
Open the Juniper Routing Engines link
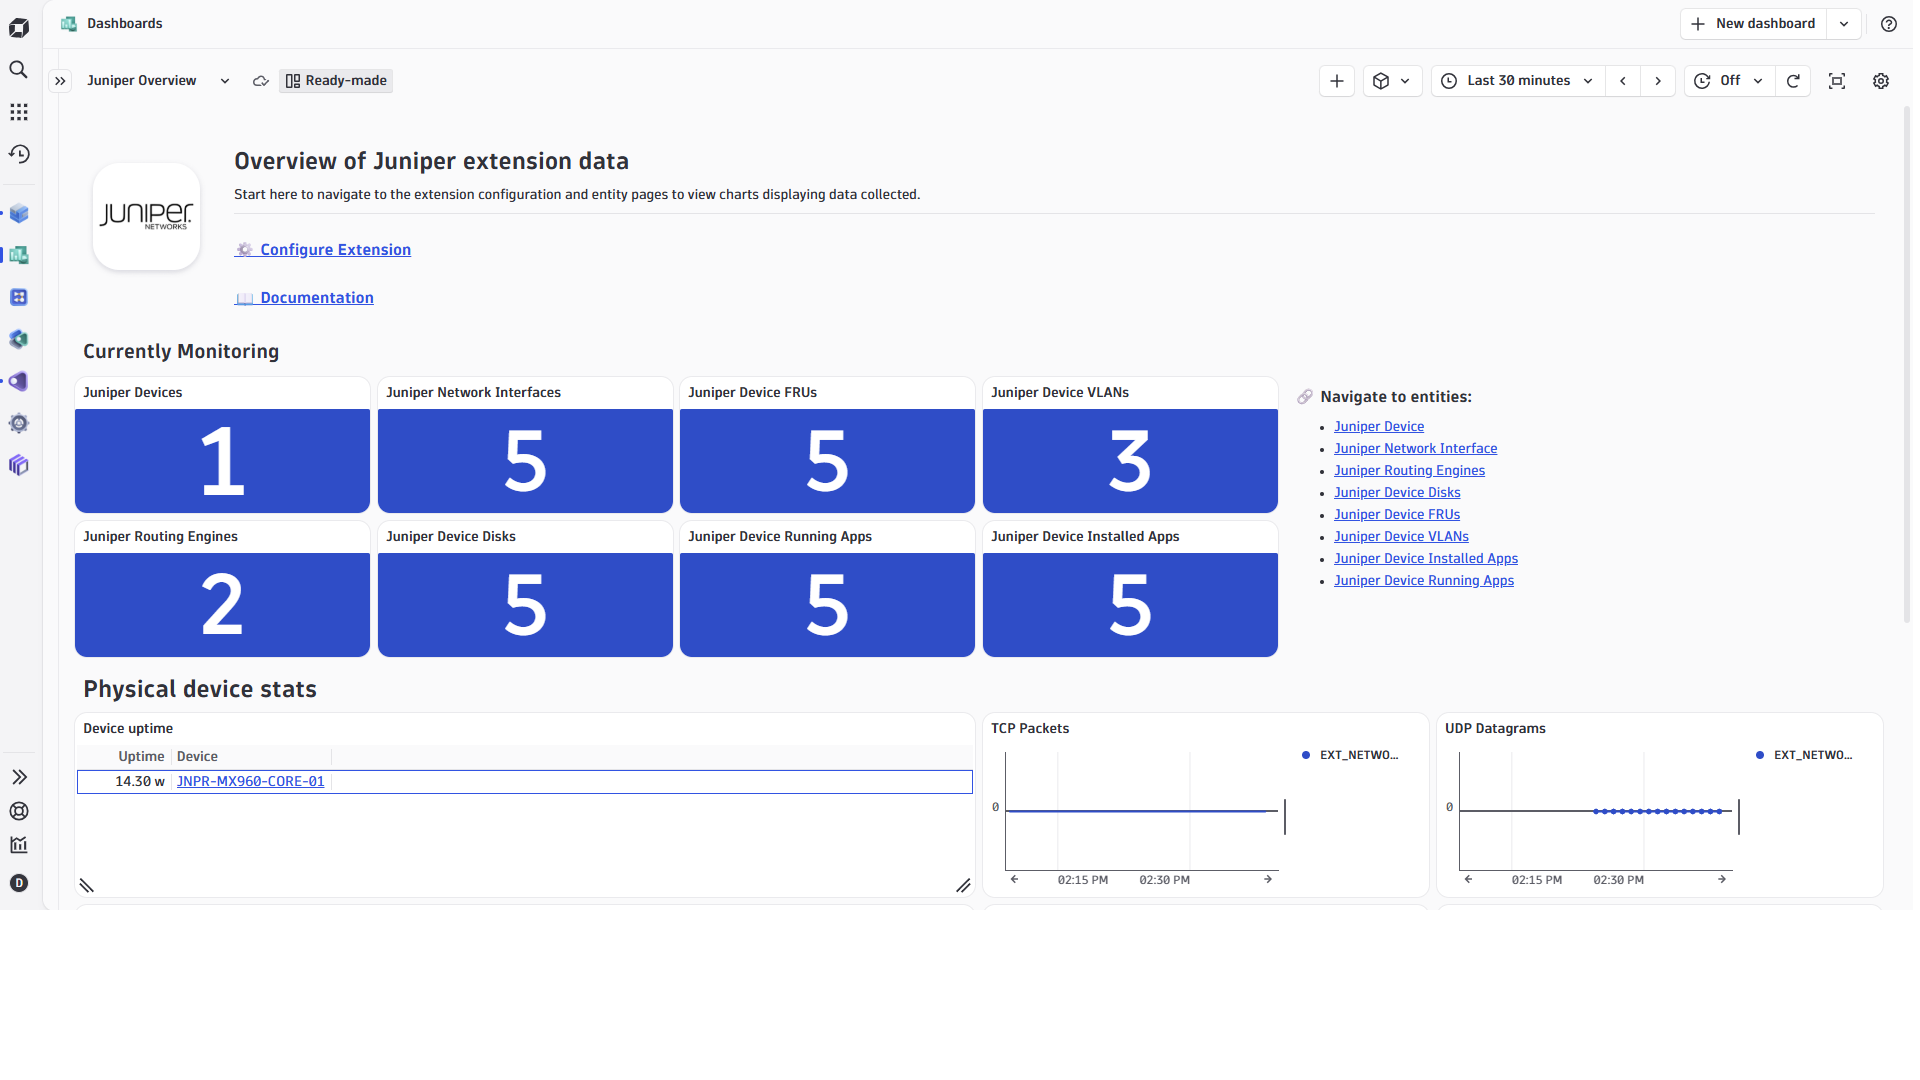[1409, 471]
